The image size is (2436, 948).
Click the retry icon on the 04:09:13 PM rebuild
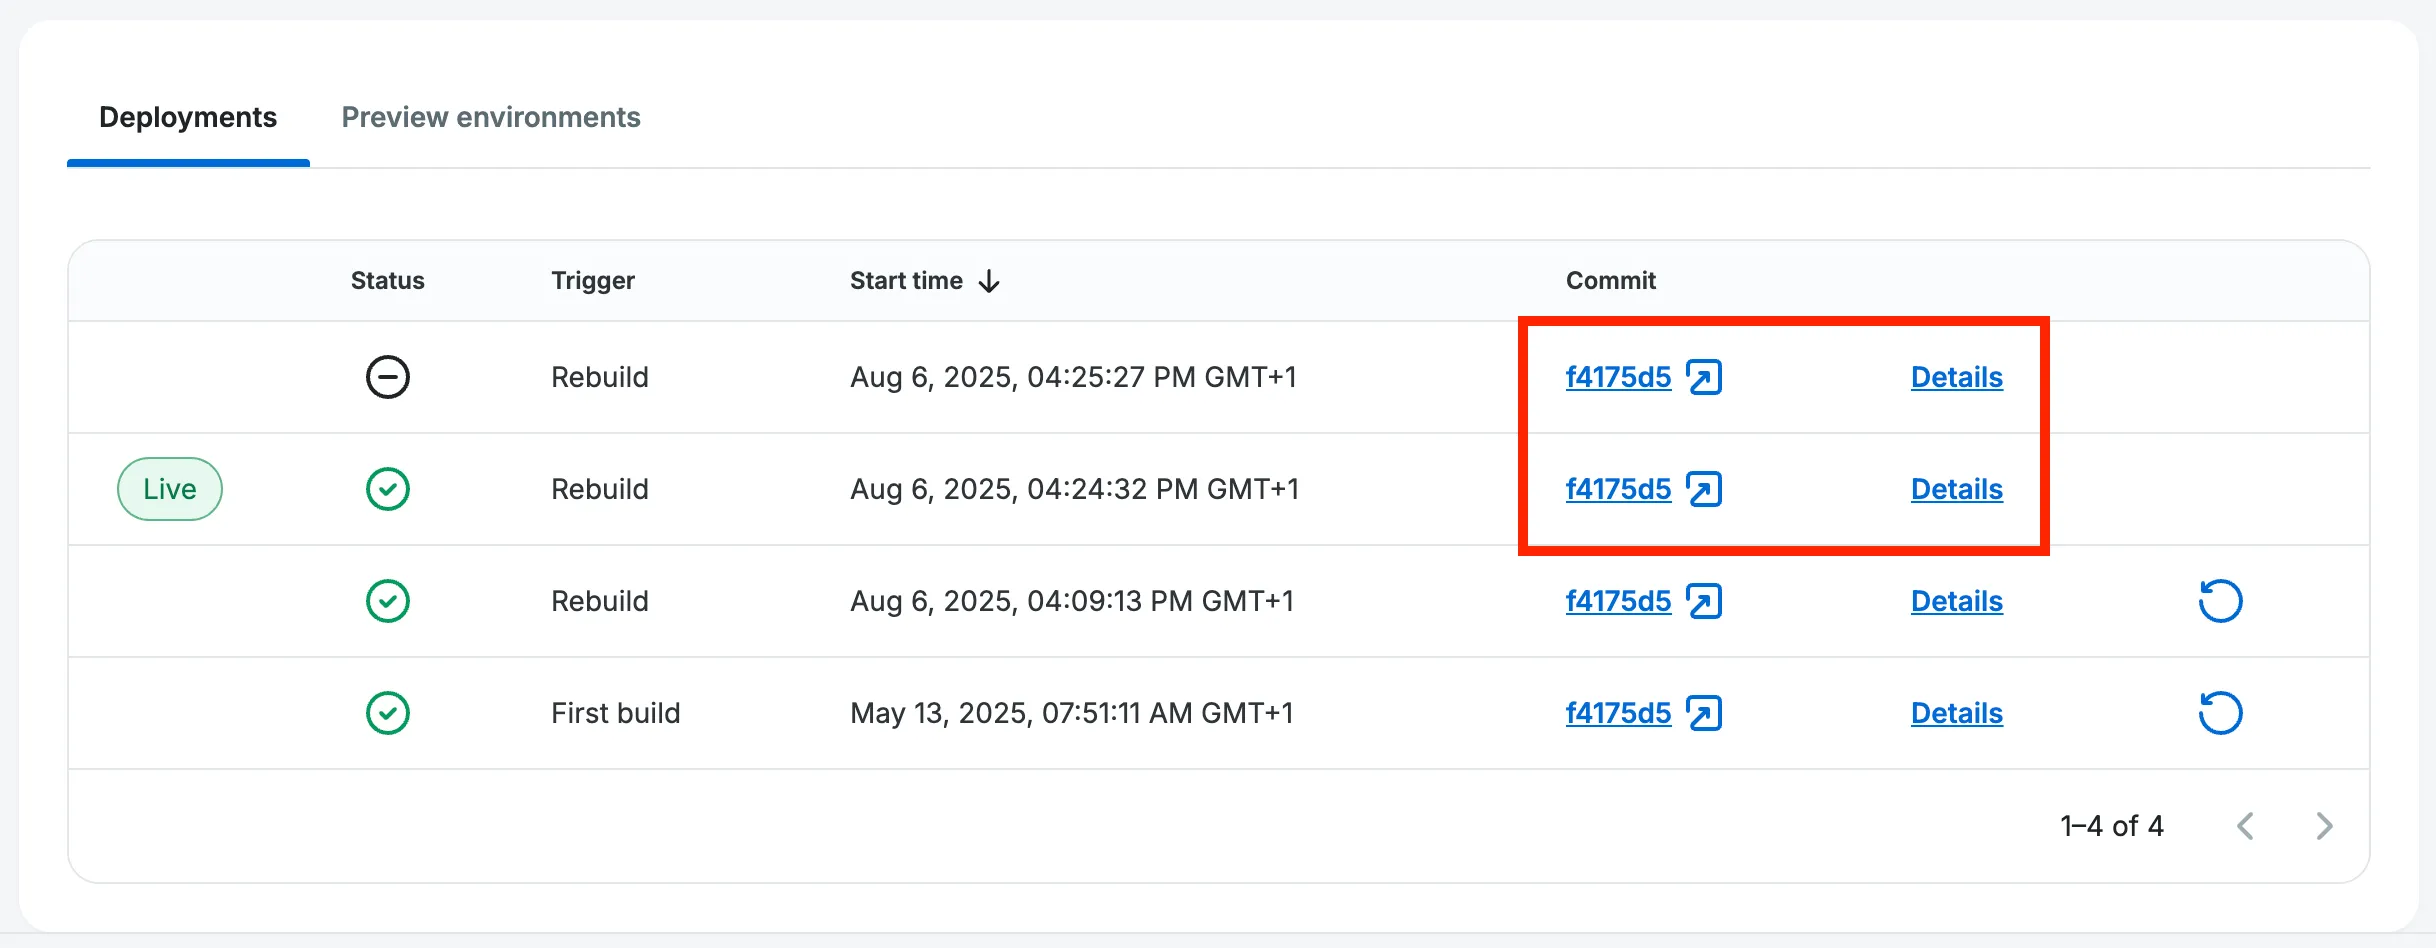2220,600
